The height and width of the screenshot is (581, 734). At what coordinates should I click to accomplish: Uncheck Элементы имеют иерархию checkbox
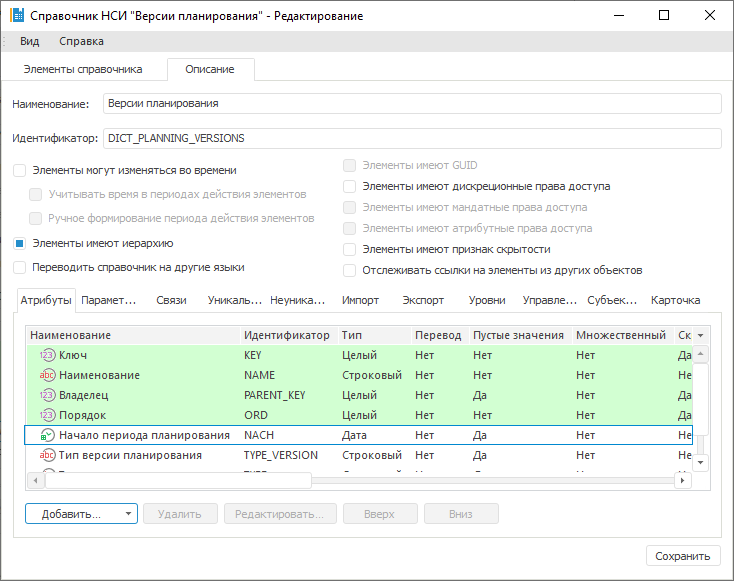pyautogui.click(x=20, y=243)
